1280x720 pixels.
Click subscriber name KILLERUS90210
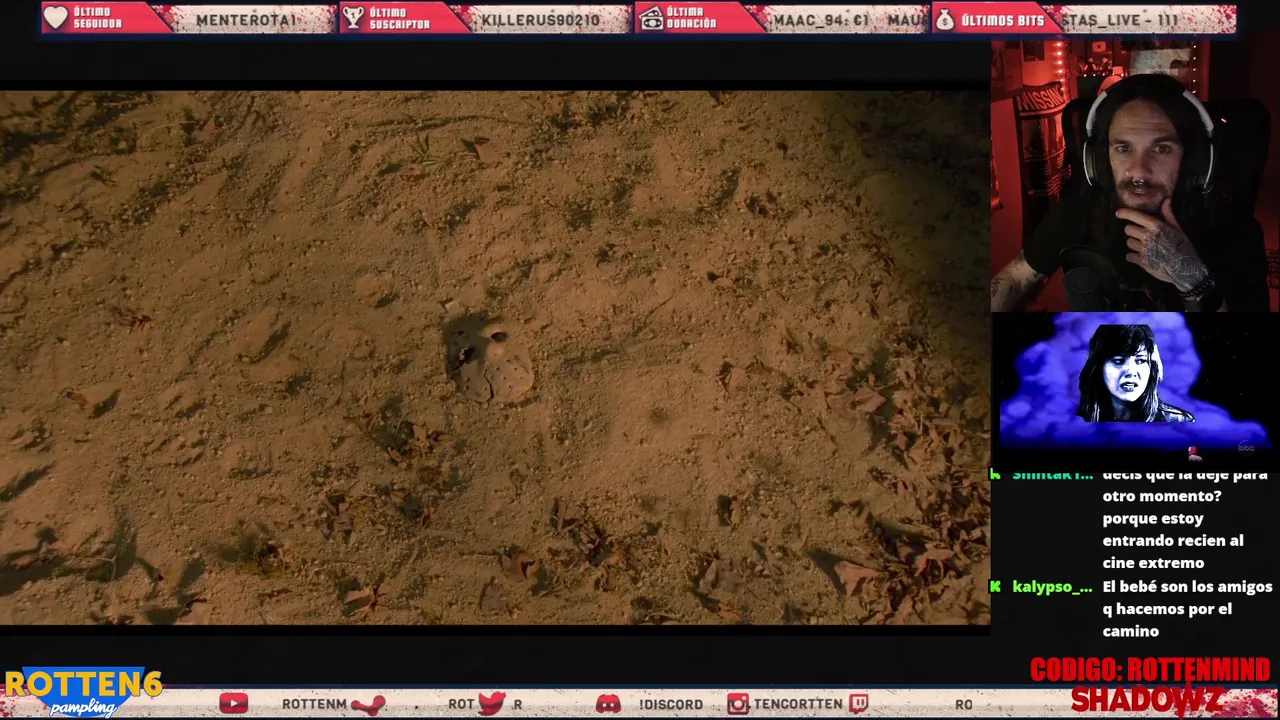[x=541, y=19]
